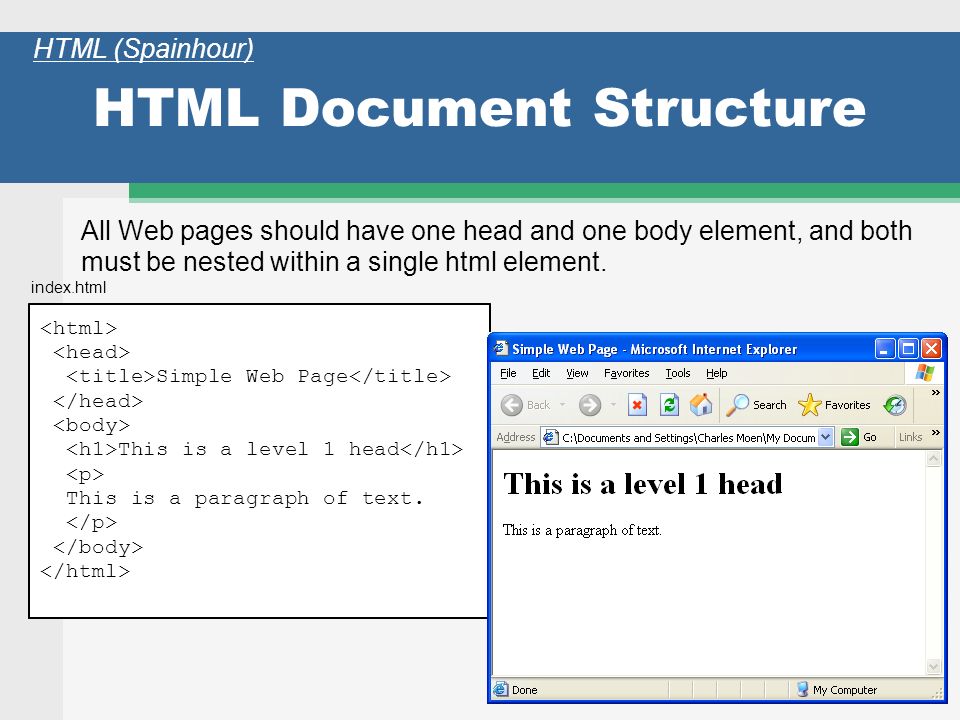Maximize the Internet Explorer window
The image size is (960, 720).
pos(908,349)
